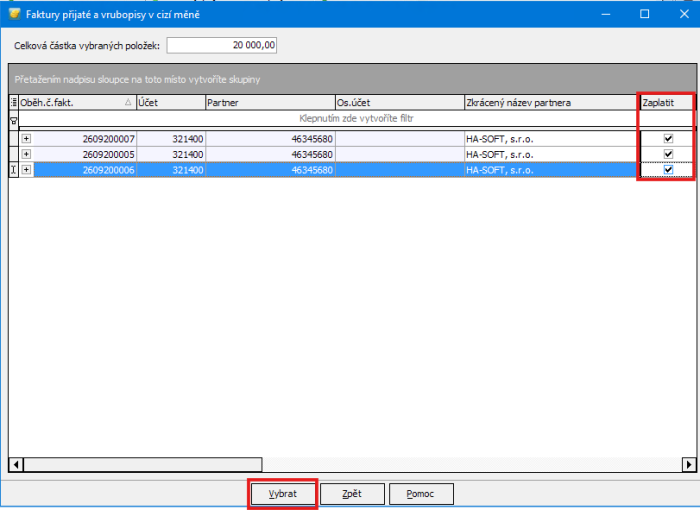This screenshot has height=510, width=700.
Task: Click the window title bar app icon
Action: (13, 13)
